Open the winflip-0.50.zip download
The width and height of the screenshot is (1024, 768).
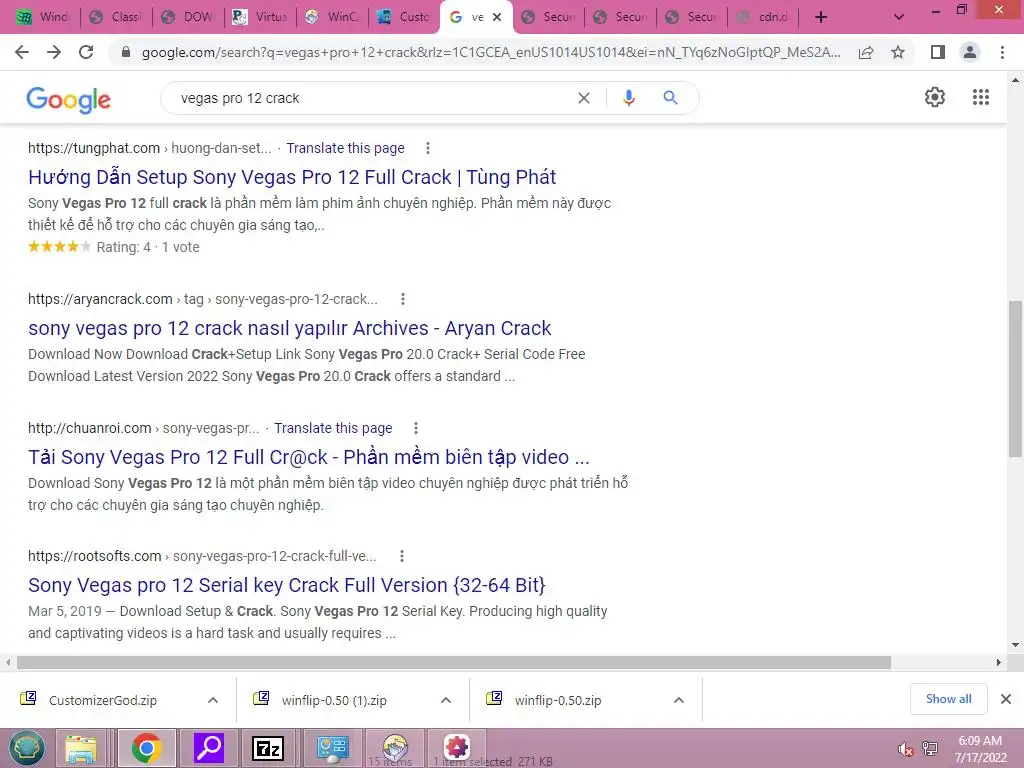click(x=558, y=700)
